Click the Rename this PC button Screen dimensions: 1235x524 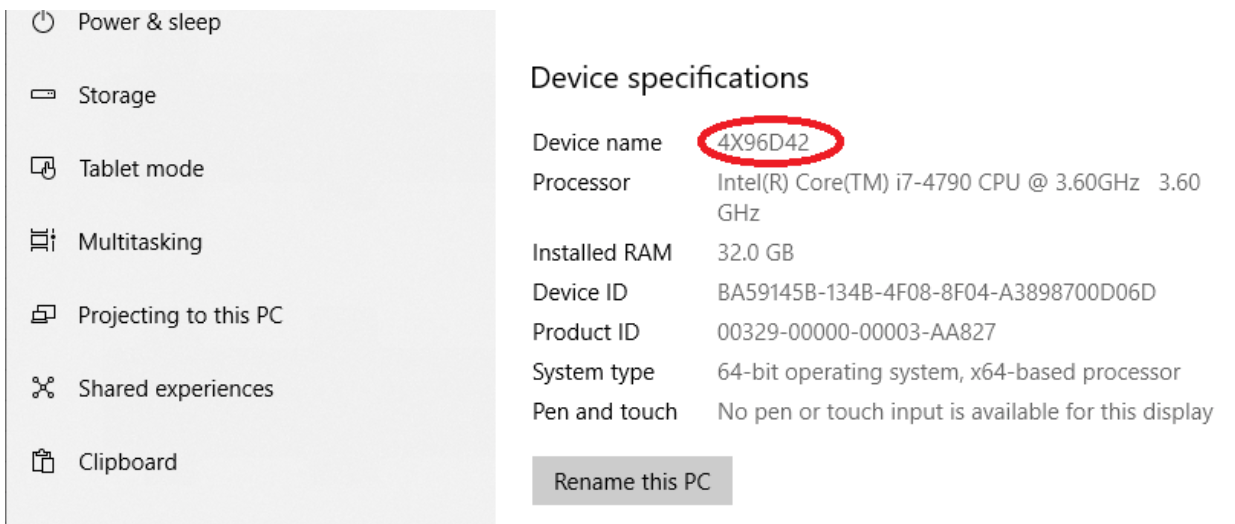[x=632, y=481]
